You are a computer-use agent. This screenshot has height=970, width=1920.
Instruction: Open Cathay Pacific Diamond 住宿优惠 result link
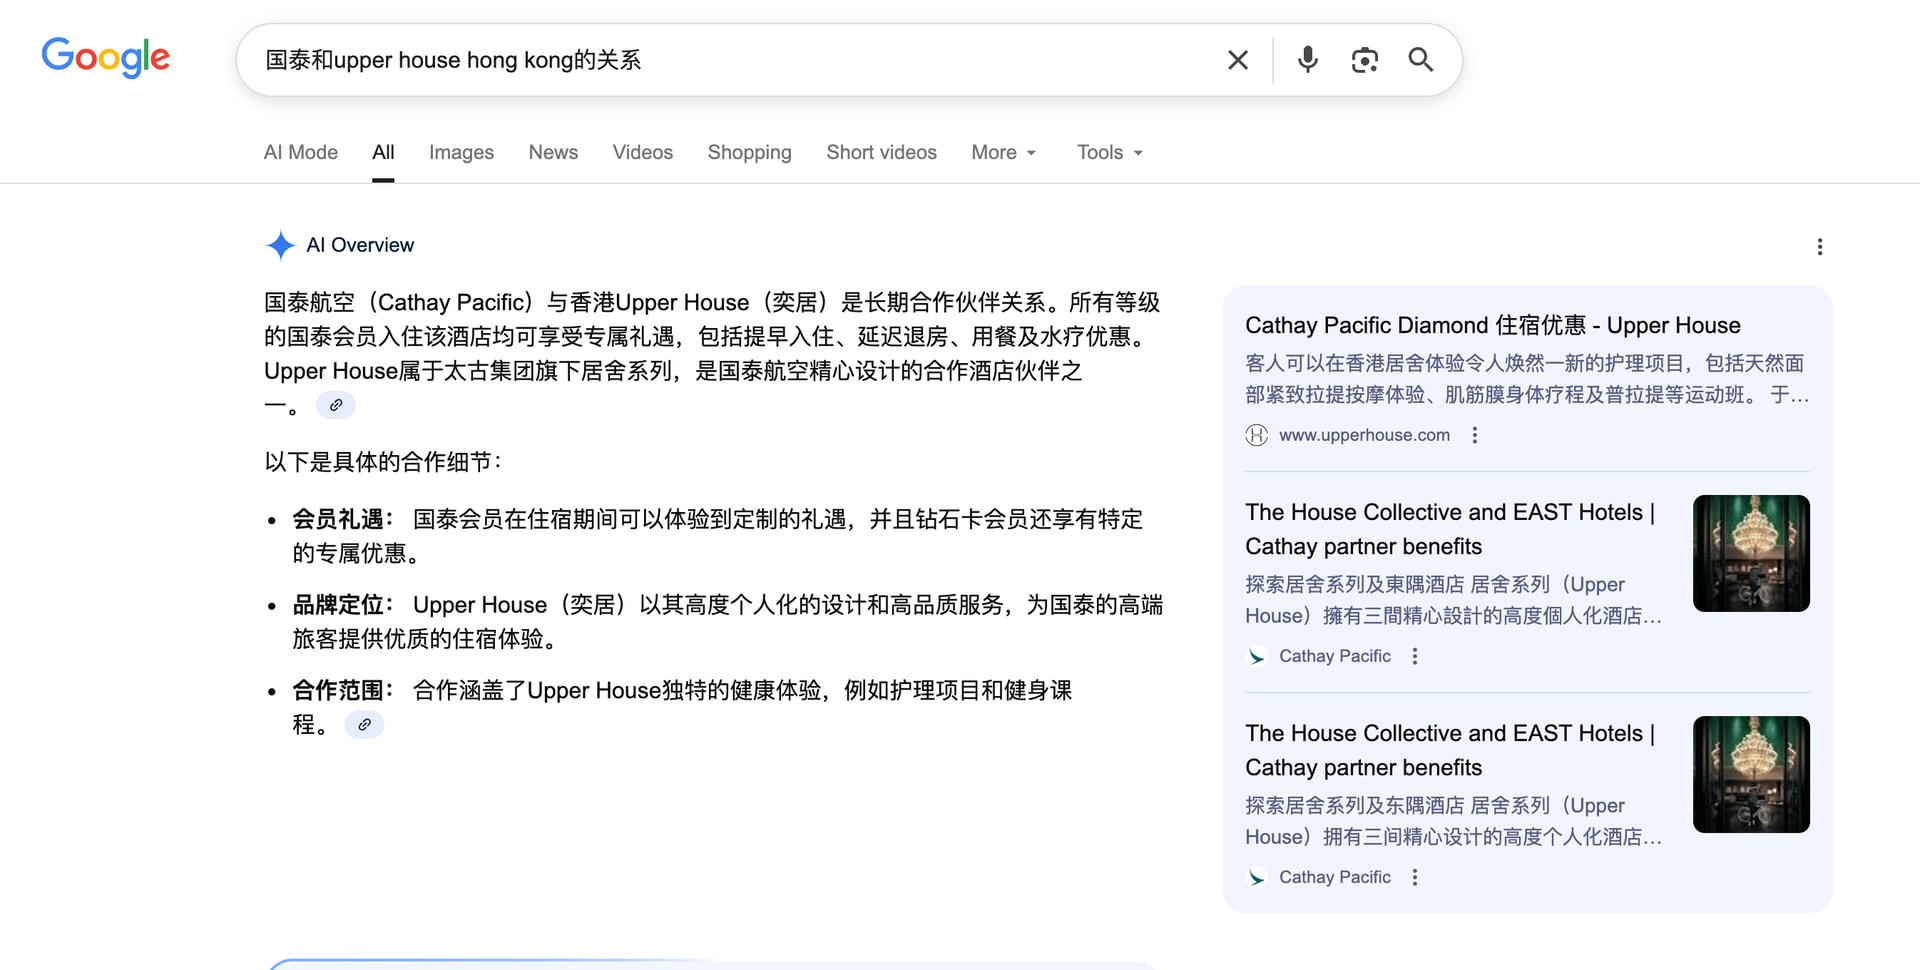coord(1492,325)
